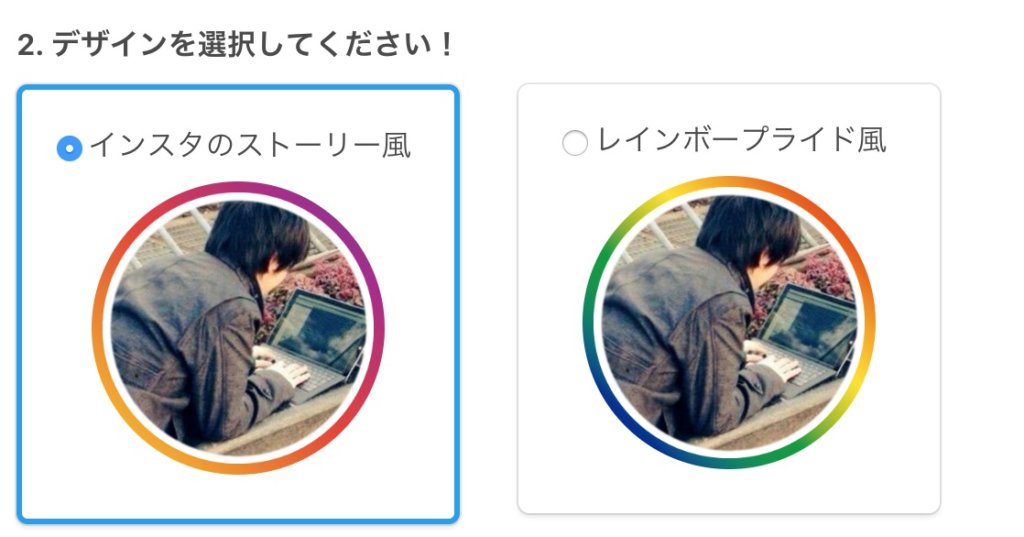Click the green segment of the rainbow ring
Screen dimensions: 1024x537
click(x=592, y=287)
